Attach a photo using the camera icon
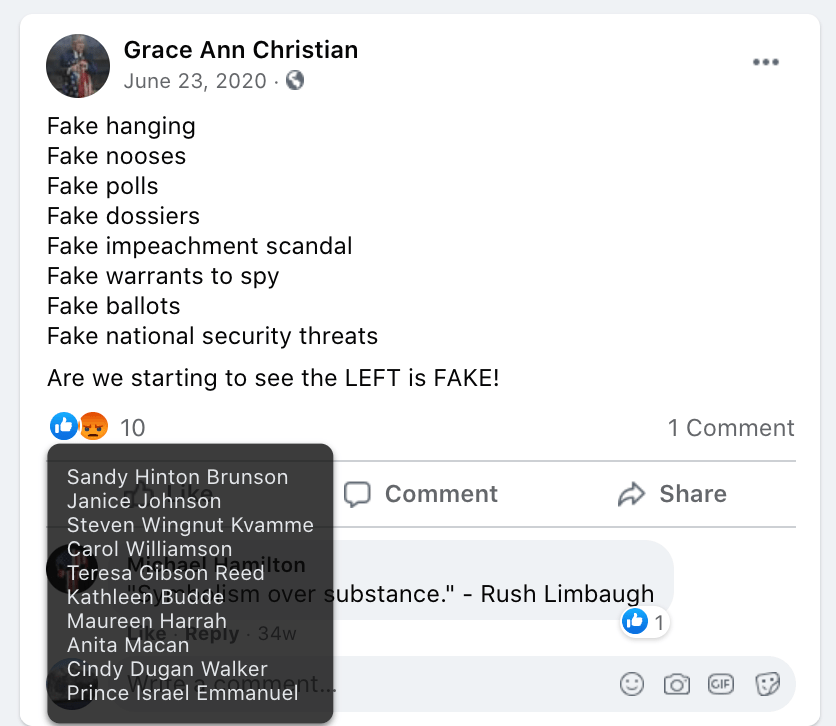836x726 pixels. (x=677, y=684)
